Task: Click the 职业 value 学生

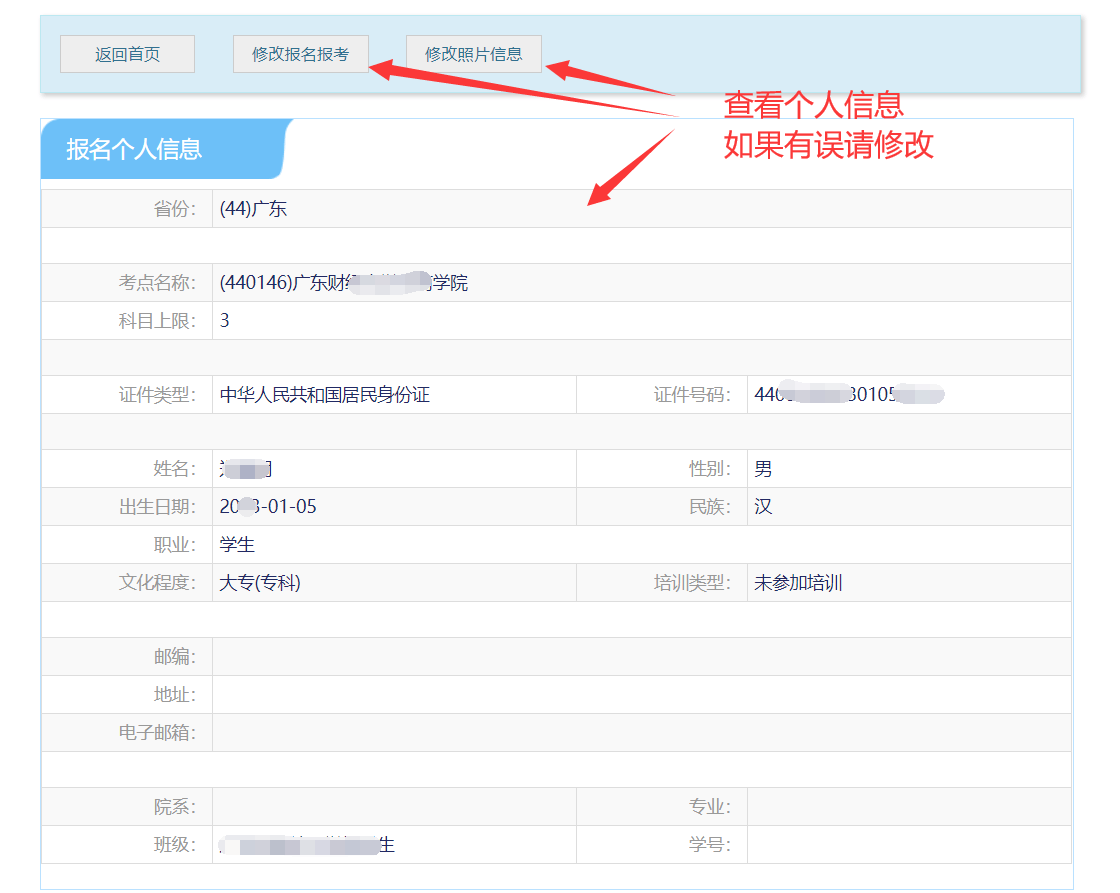Action: tap(238, 545)
